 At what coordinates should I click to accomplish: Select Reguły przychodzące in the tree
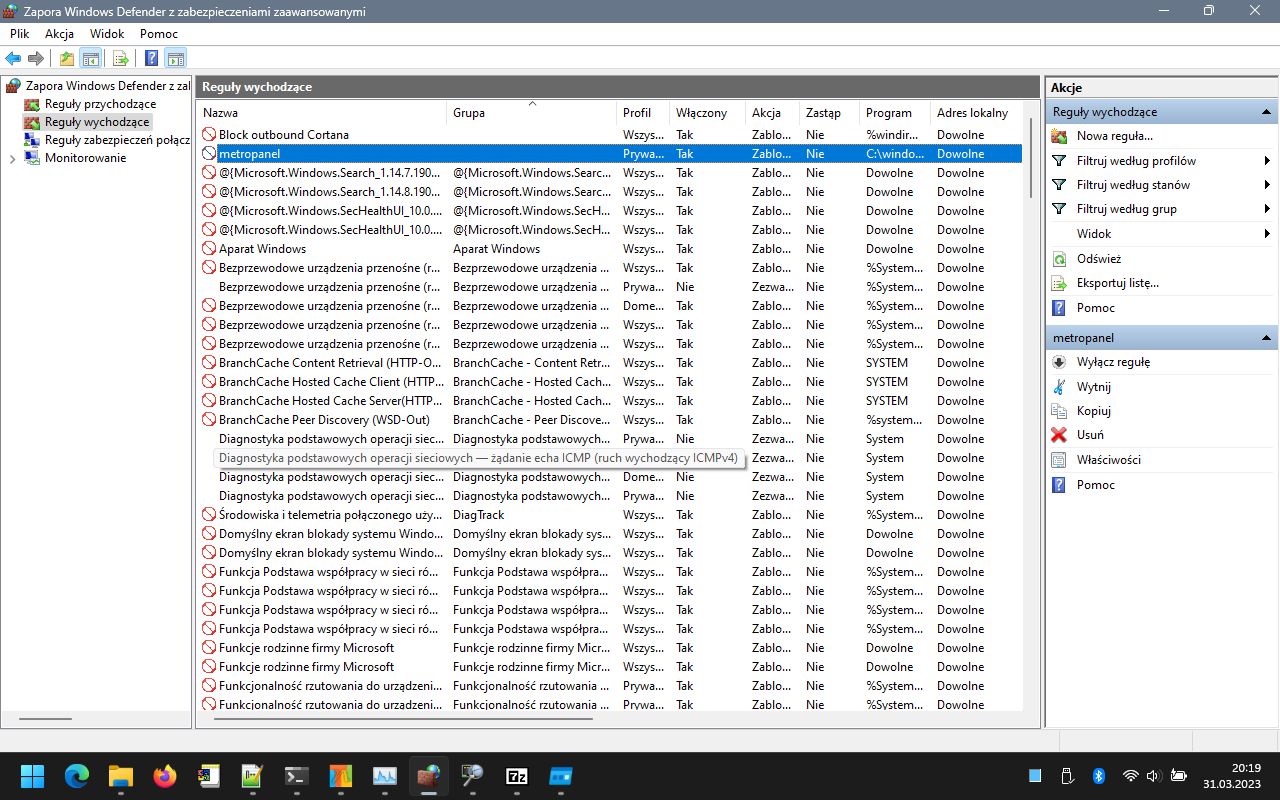point(100,104)
